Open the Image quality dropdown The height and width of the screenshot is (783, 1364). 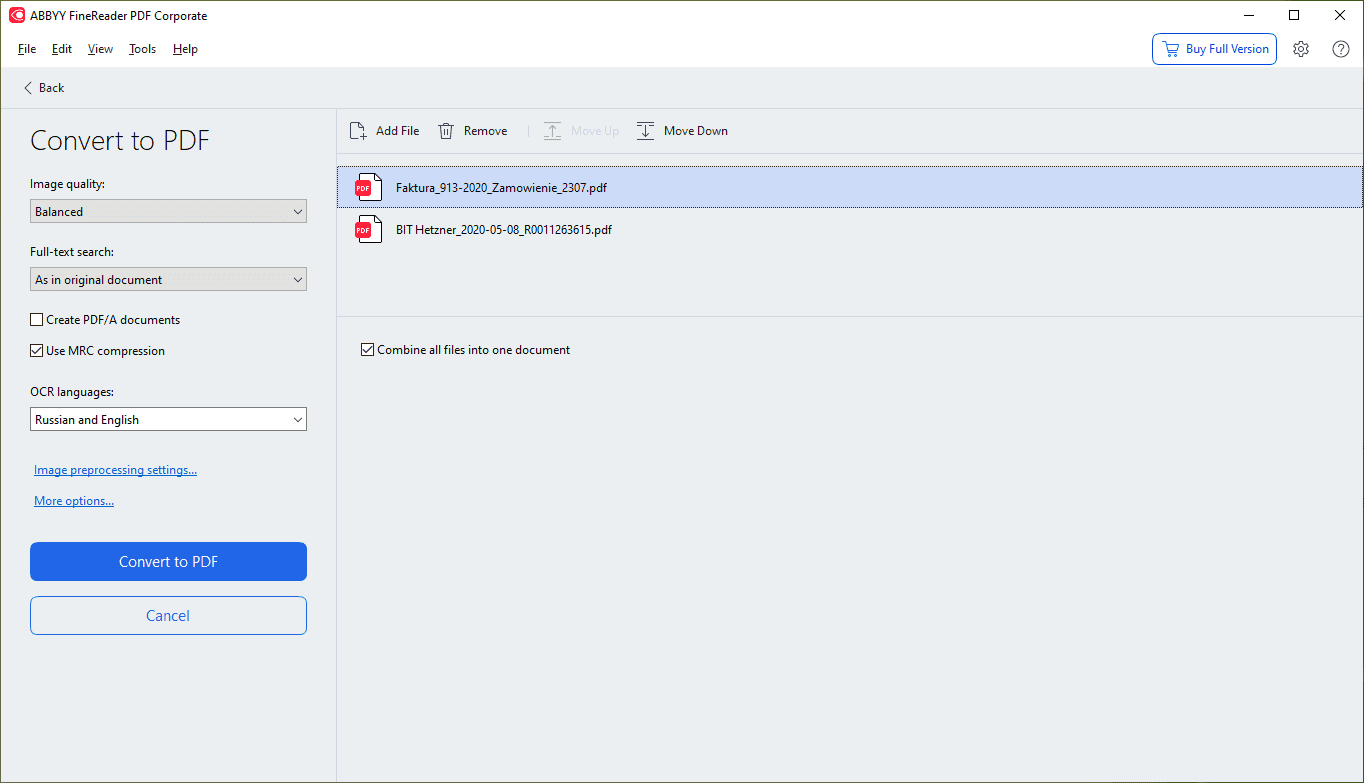[x=168, y=212]
